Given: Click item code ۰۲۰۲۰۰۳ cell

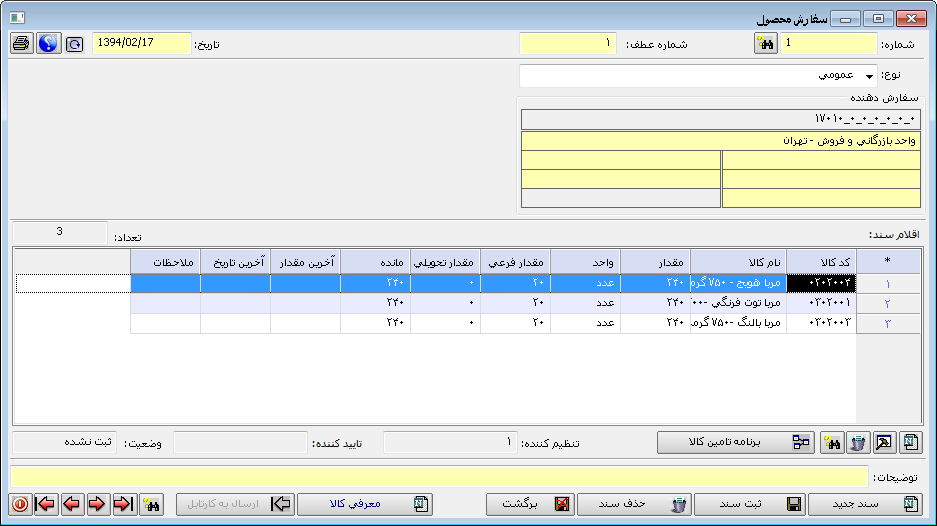Looking at the screenshot, I should pos(821,323).
